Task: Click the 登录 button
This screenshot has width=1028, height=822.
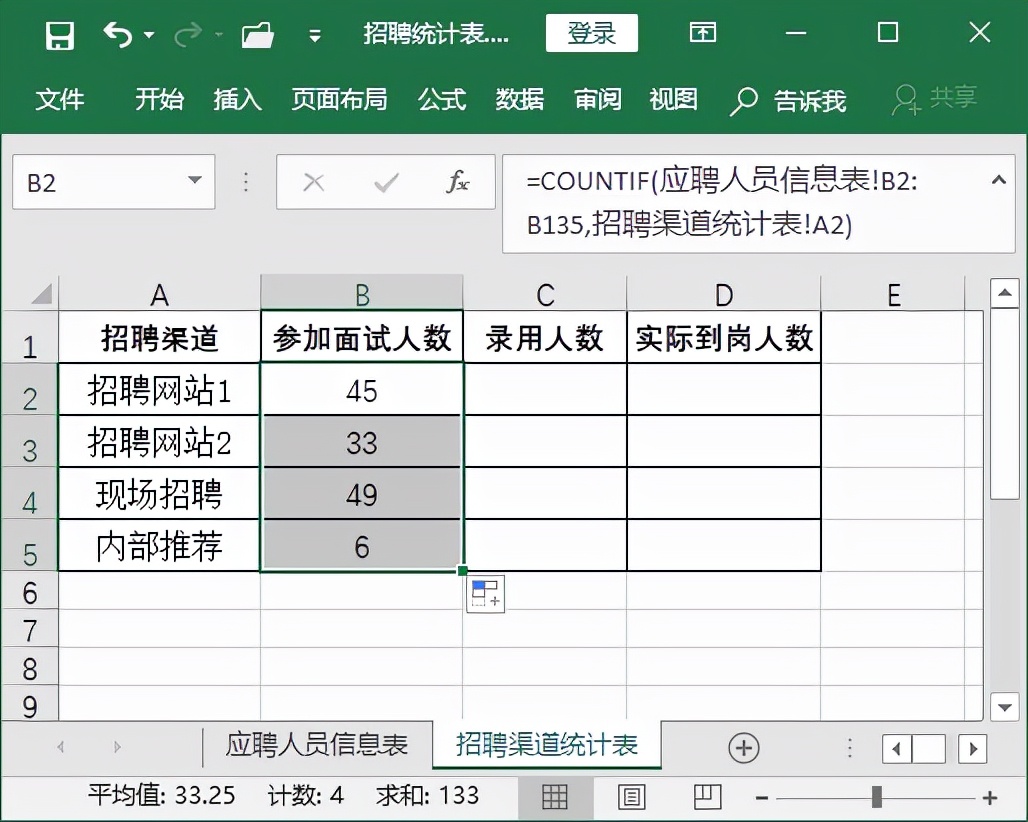Action: [591, 33]
